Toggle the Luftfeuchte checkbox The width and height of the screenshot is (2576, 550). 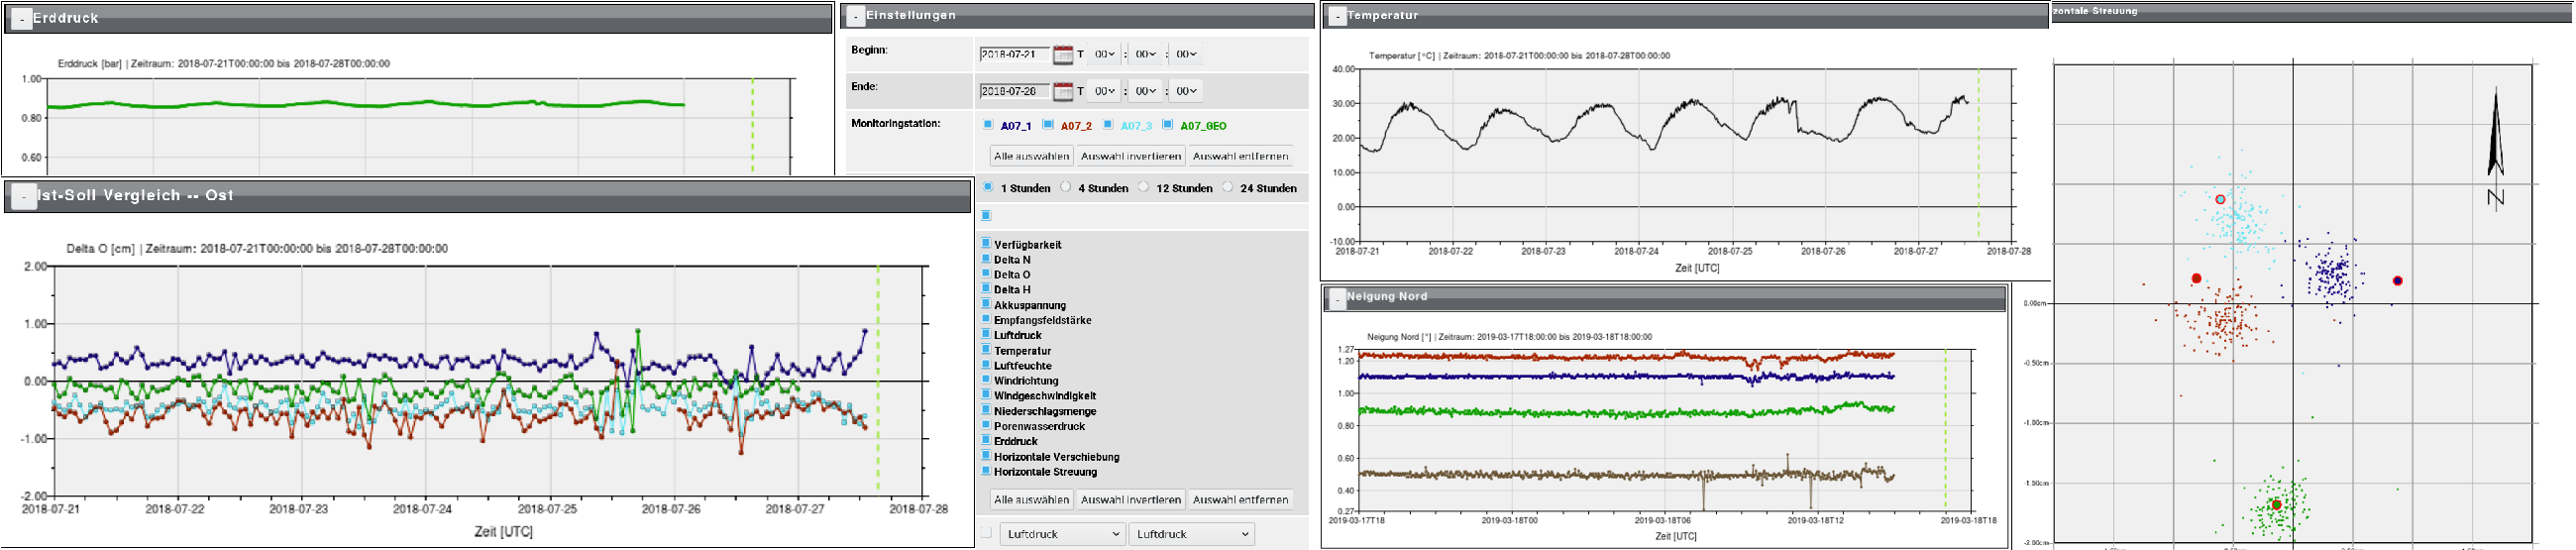click(x=986, y=364)
